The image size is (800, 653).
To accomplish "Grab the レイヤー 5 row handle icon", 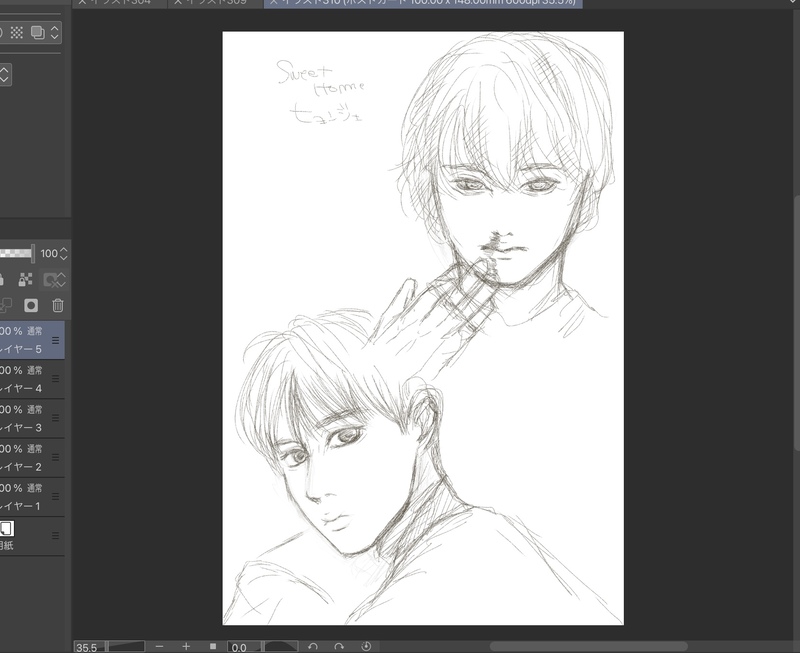I will [56, 340].
